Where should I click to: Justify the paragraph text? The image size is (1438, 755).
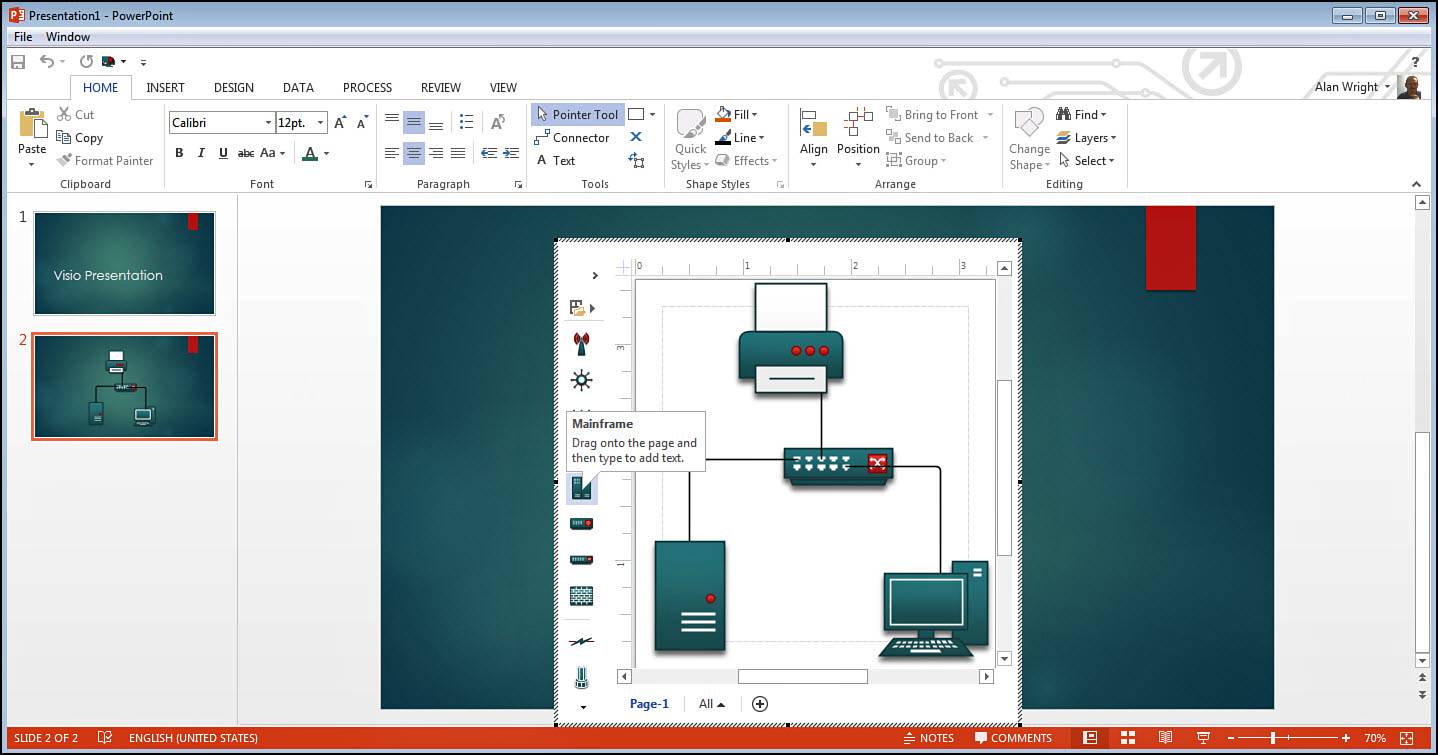[x=458, y=153]
